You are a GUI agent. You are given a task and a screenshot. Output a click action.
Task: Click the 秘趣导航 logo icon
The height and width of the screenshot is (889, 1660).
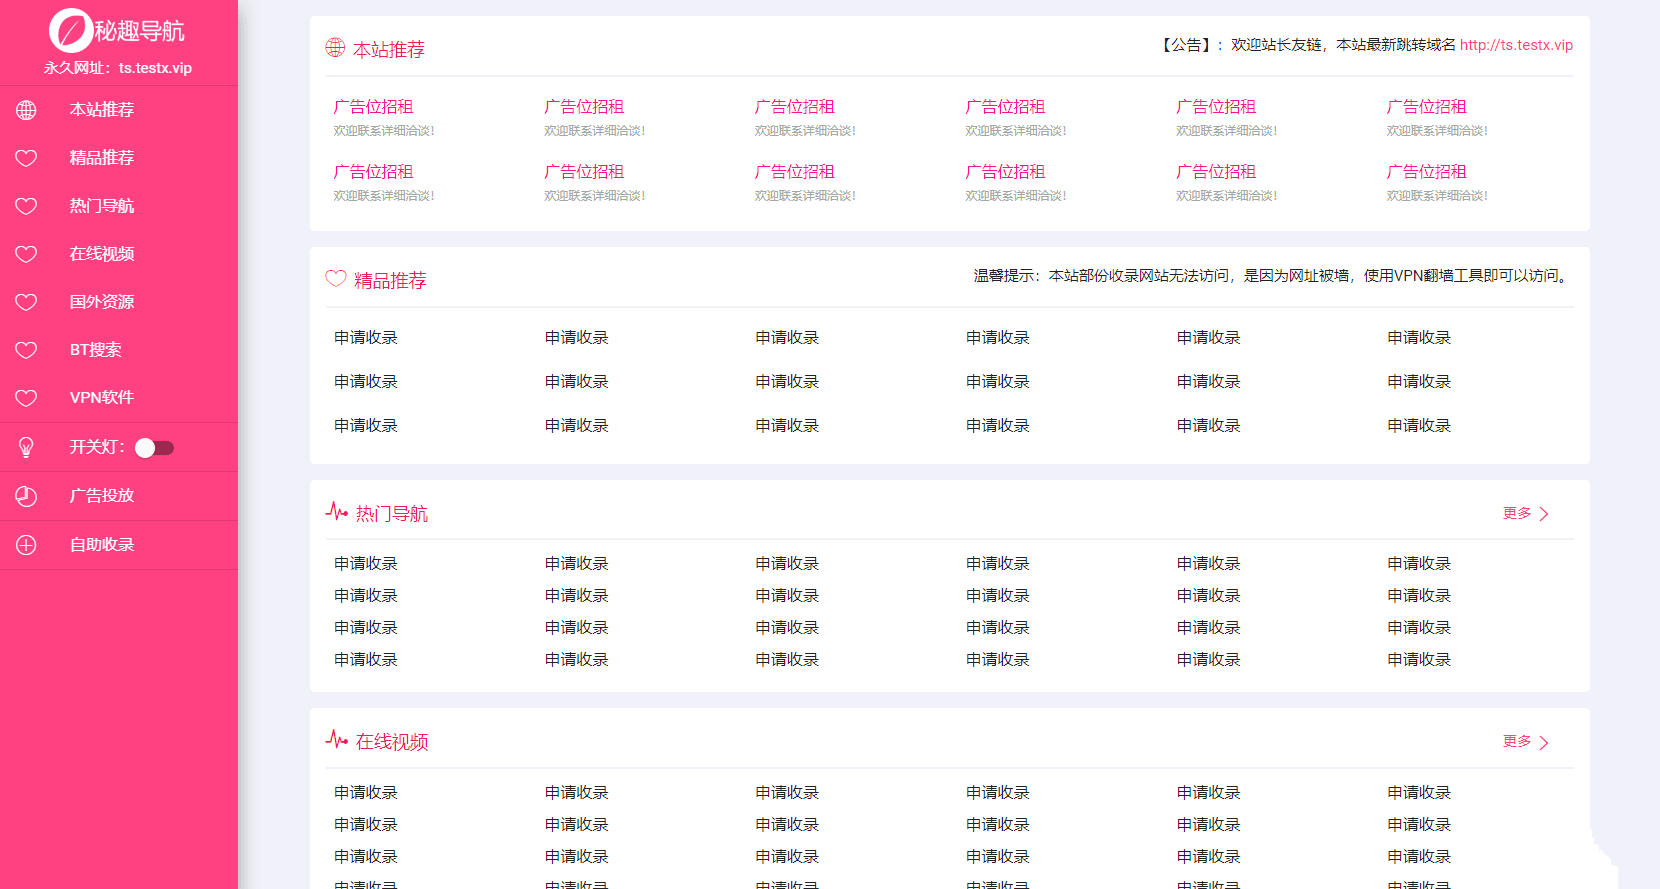pyautogui.click(x=71, y=30)
